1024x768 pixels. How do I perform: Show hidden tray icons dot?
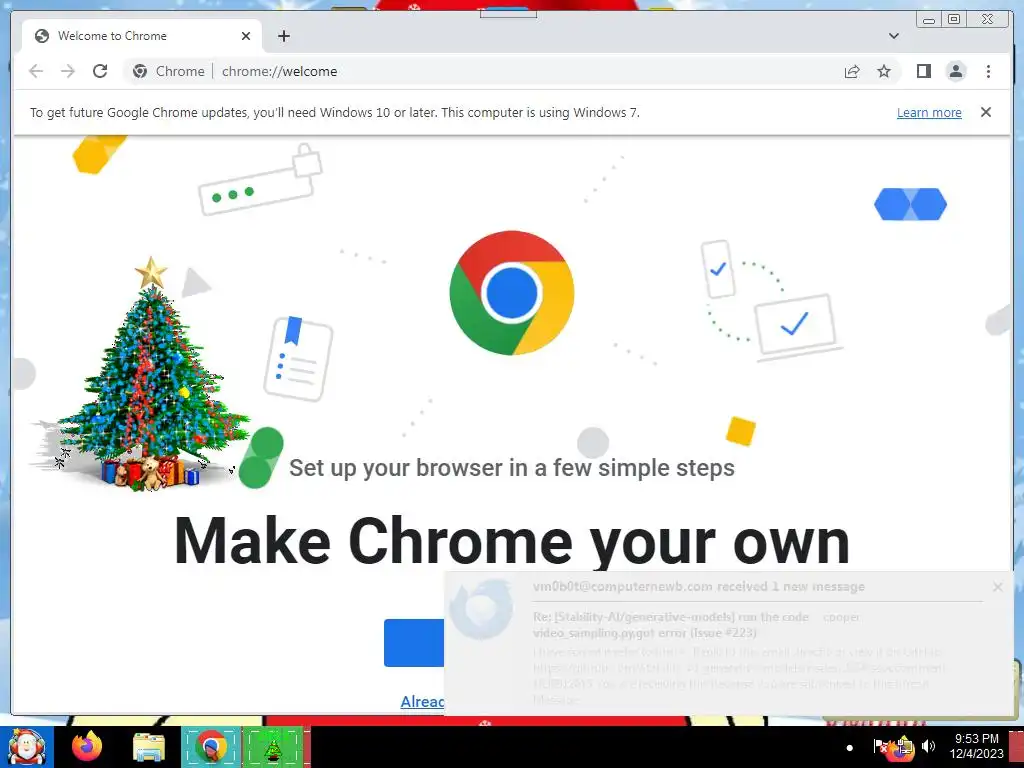(x=849, y=748)
